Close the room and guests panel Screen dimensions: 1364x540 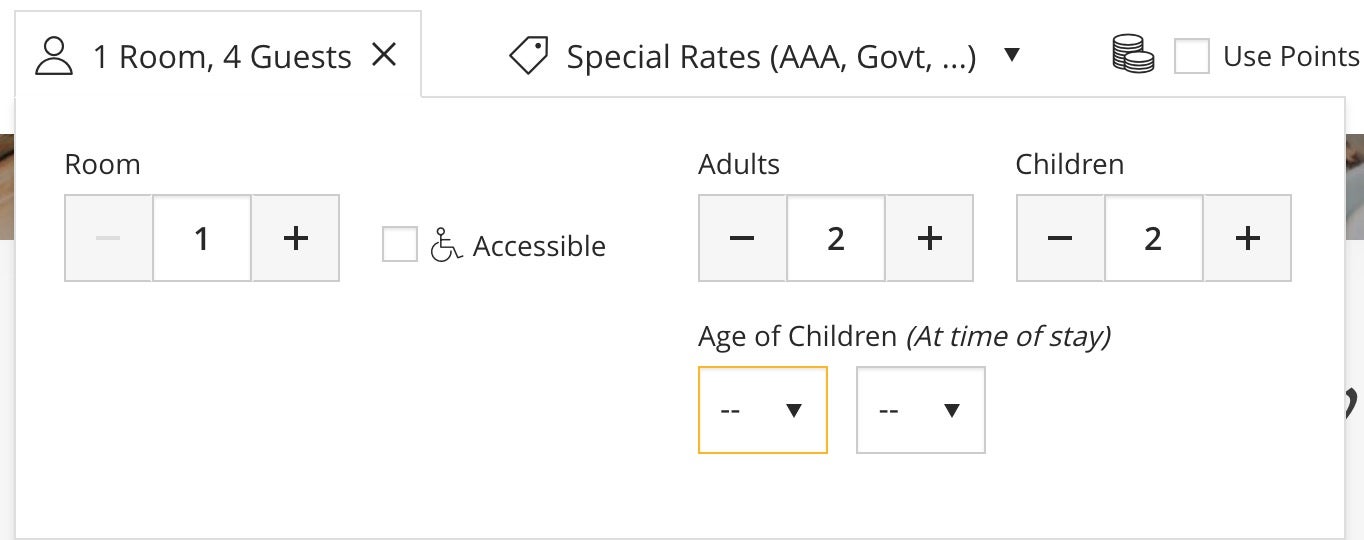pos(384,55)
